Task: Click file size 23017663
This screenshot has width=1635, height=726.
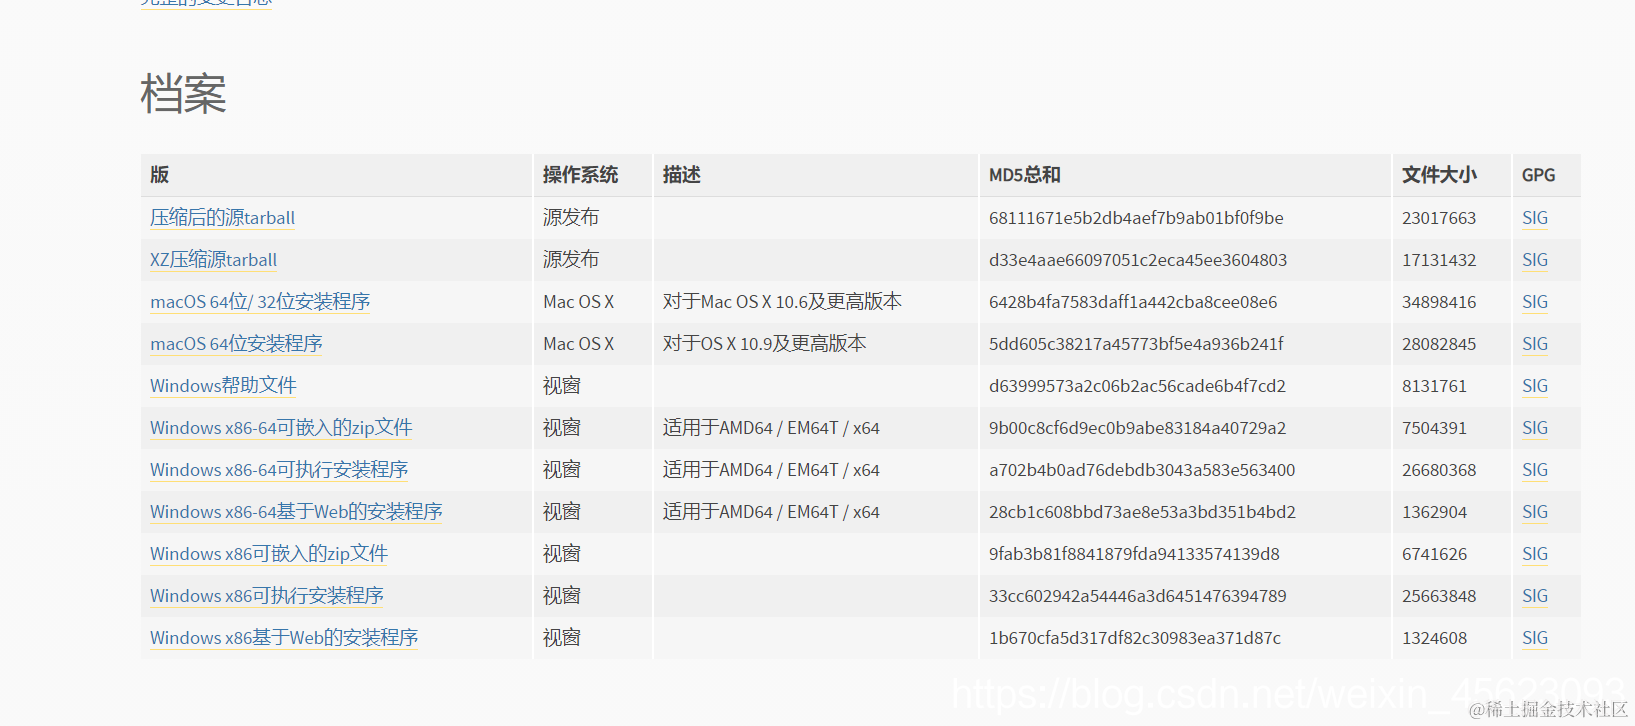Action: tap(1439, 218)
